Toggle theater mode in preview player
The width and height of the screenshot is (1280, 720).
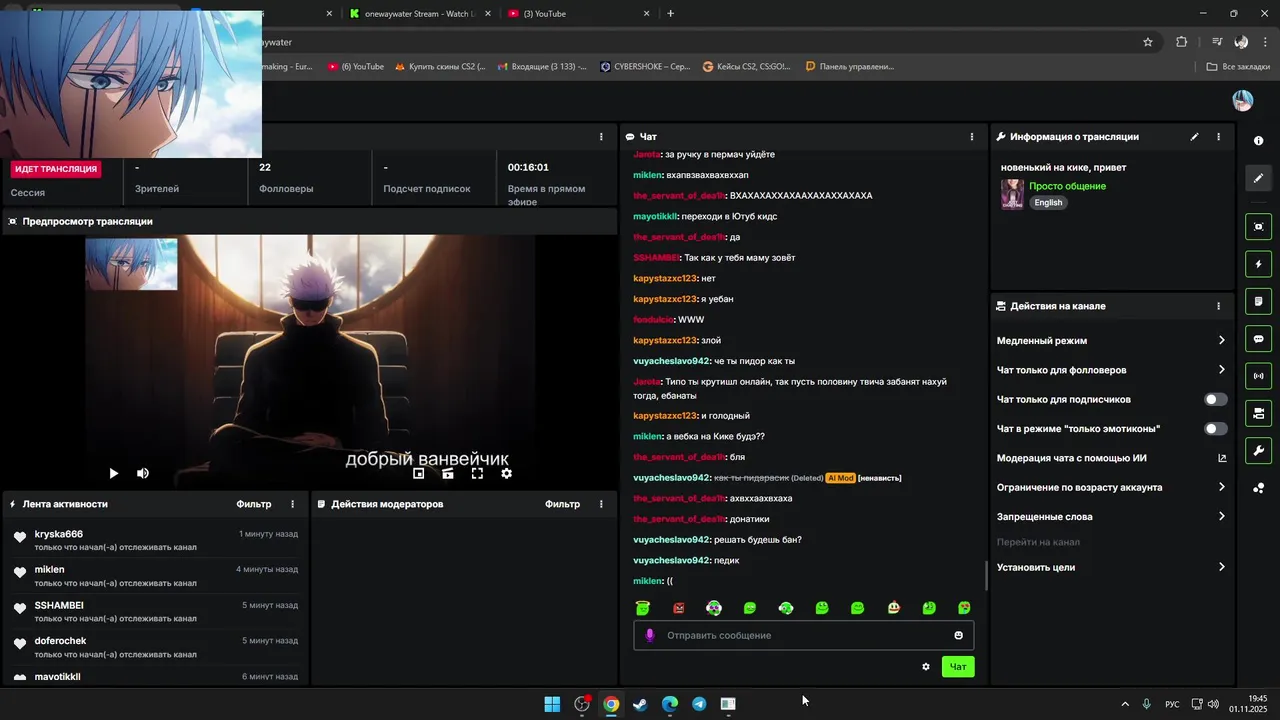pos(448,473)
